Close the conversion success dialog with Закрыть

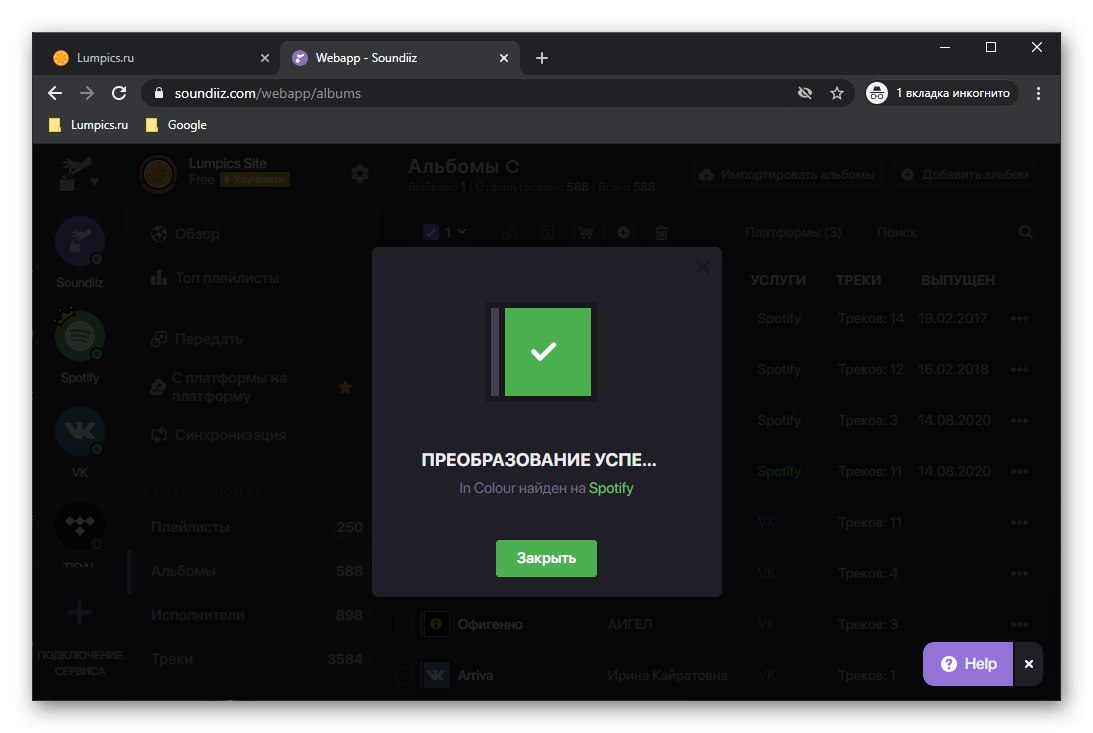pyautogui.click(x=546, y=558)
